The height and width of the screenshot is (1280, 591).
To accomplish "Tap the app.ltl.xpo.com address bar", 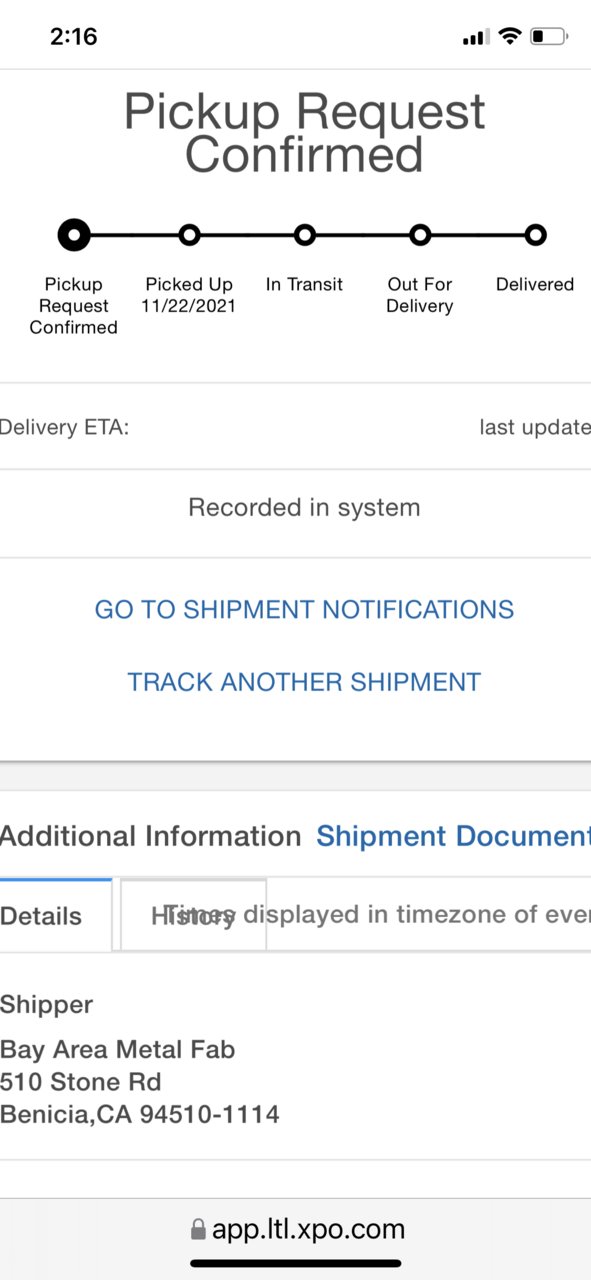I will click(296, 1229).
